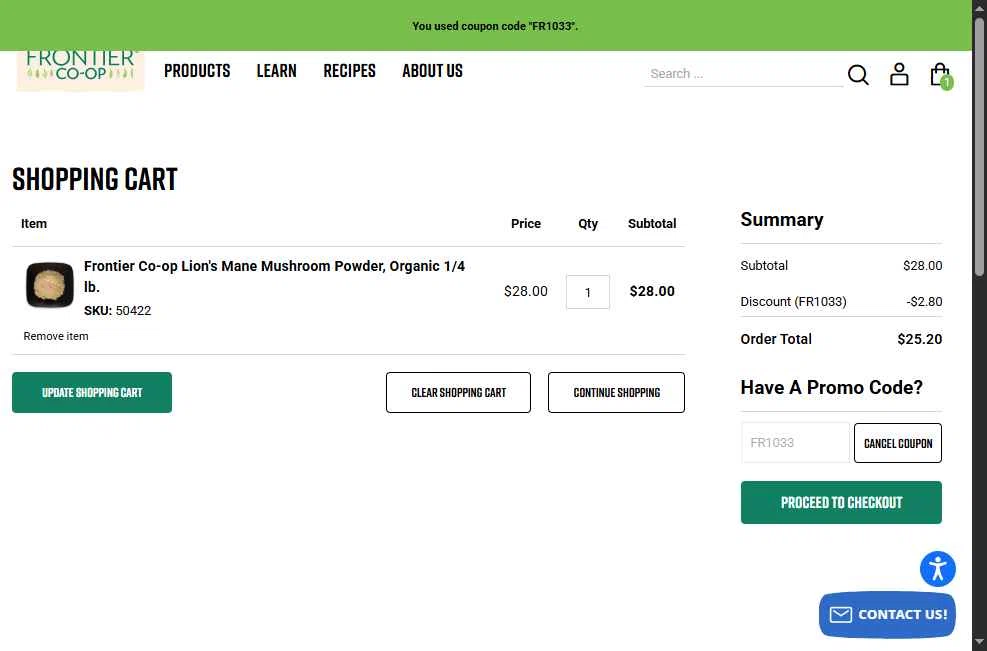Click Continue Shopping button

click(616, 392)
